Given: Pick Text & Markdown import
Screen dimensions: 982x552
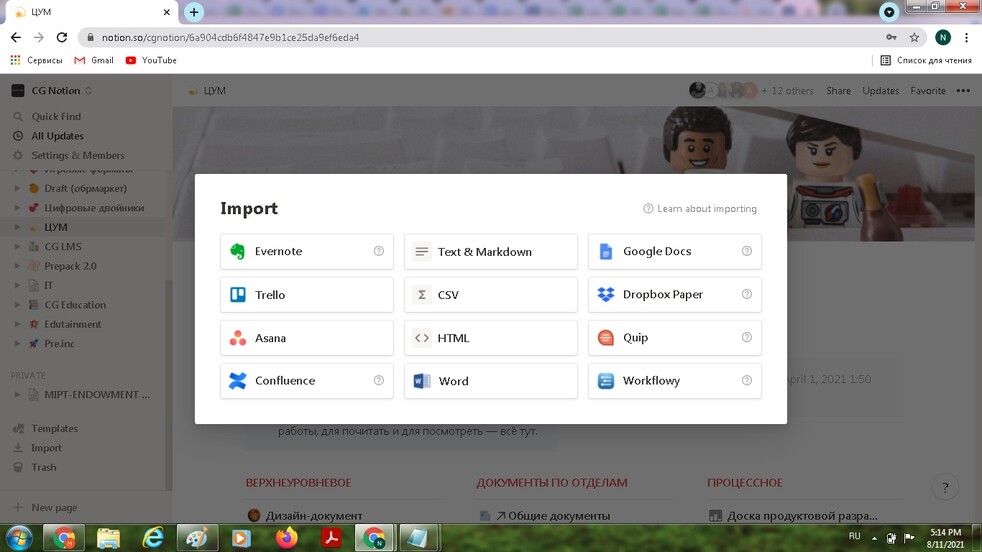Looking at the screenshot, I should pyautogui.click(x=490, y=251).
